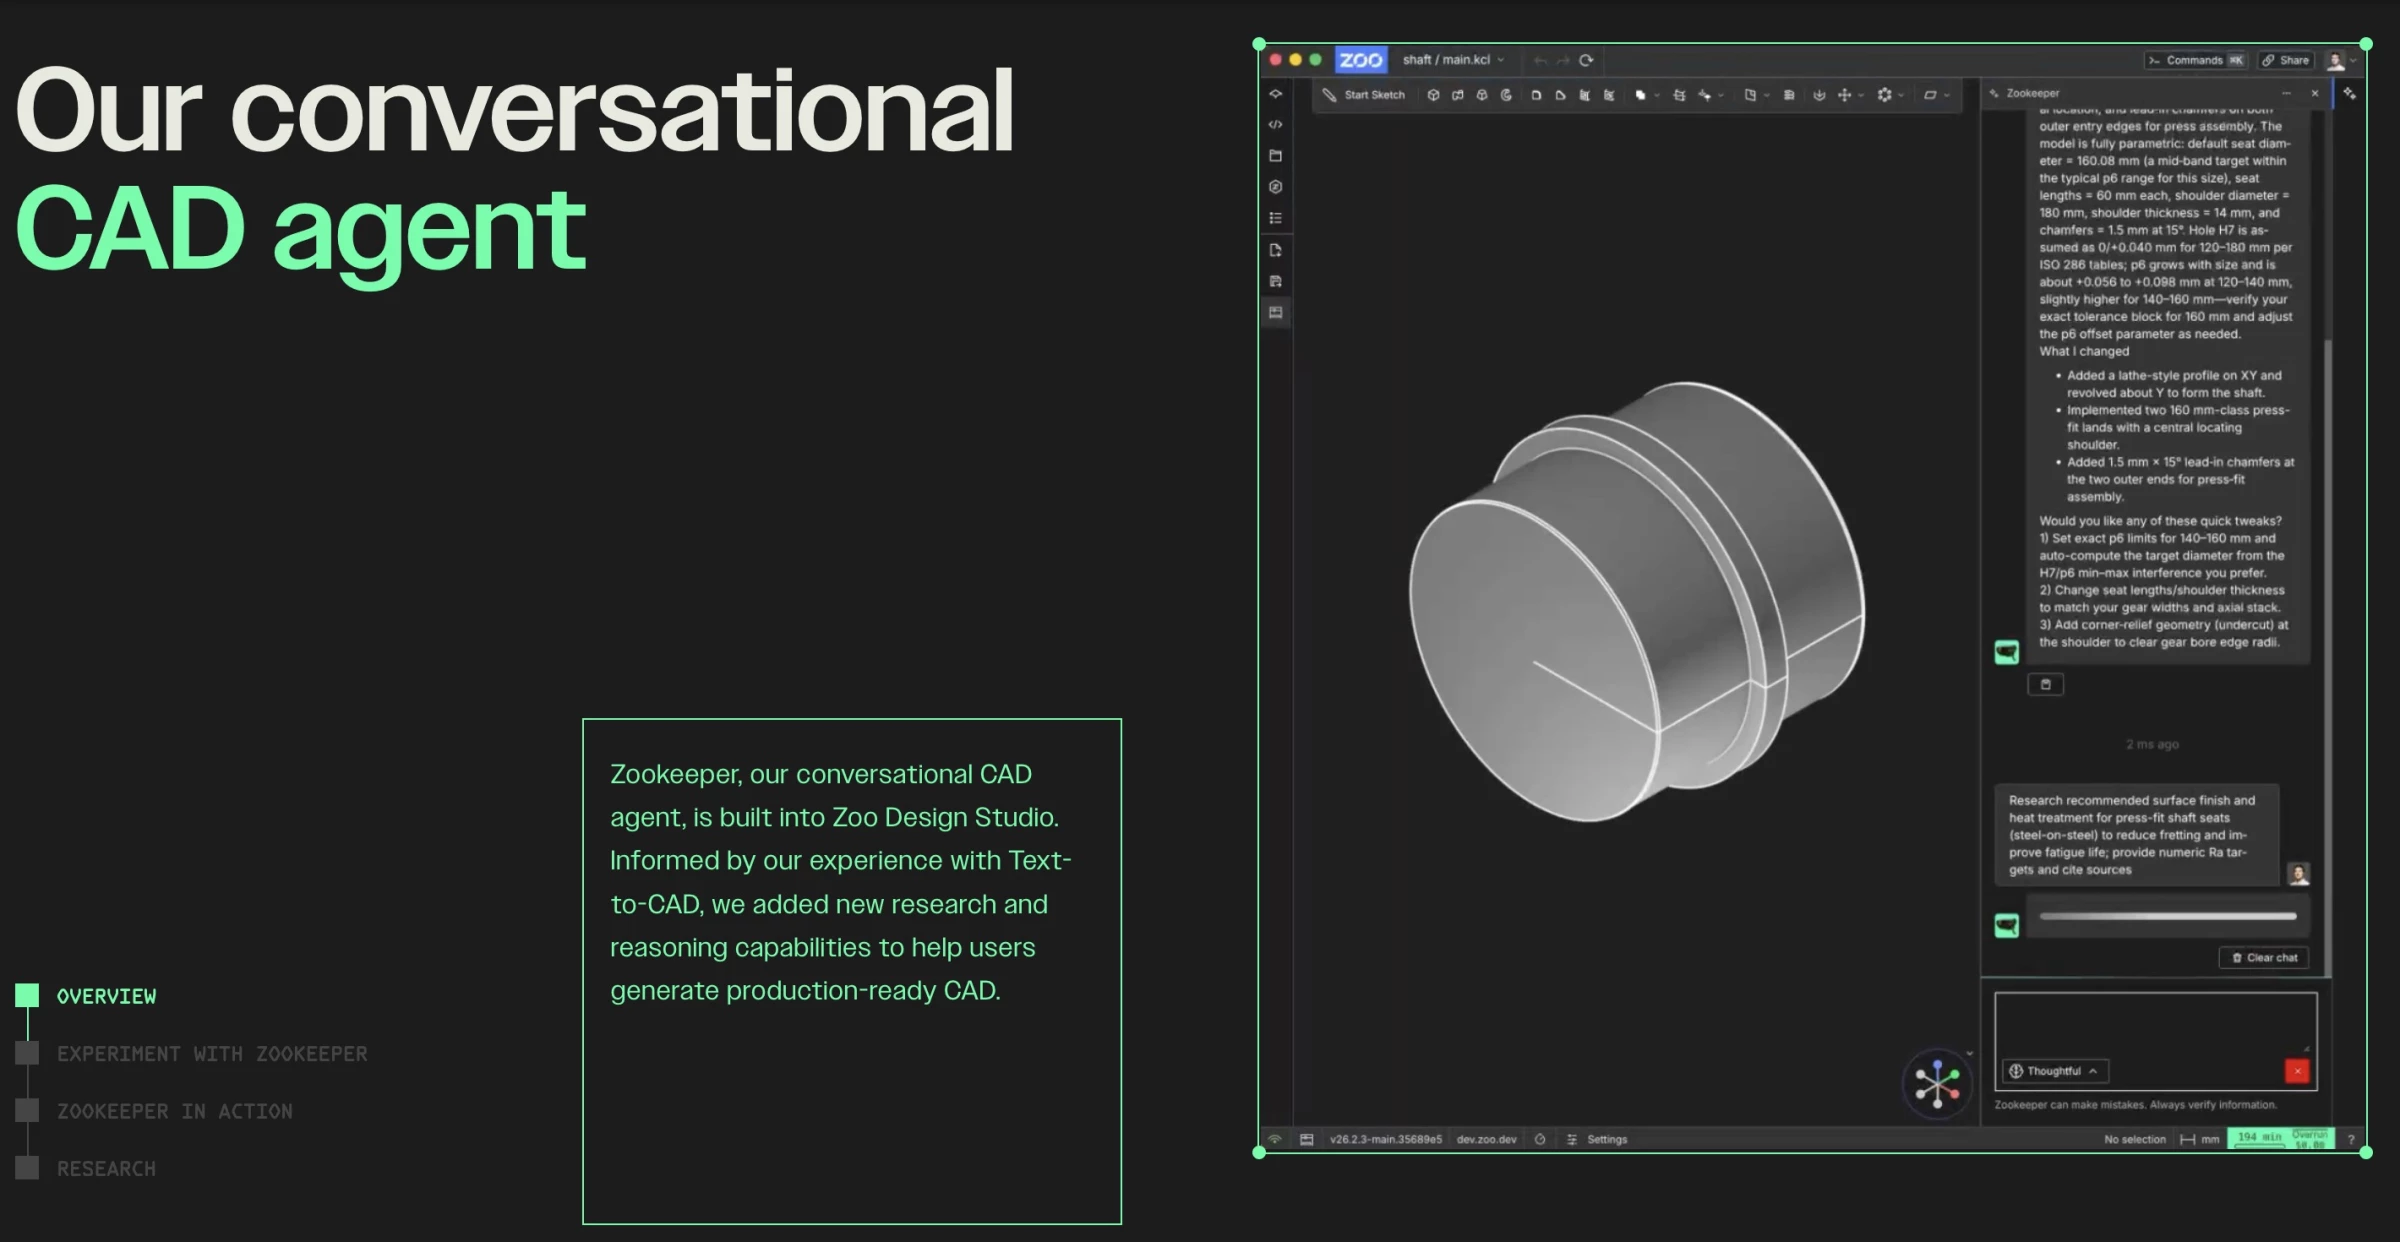Click the Share link button
2400x1242 pixels.
[2286, 61]
